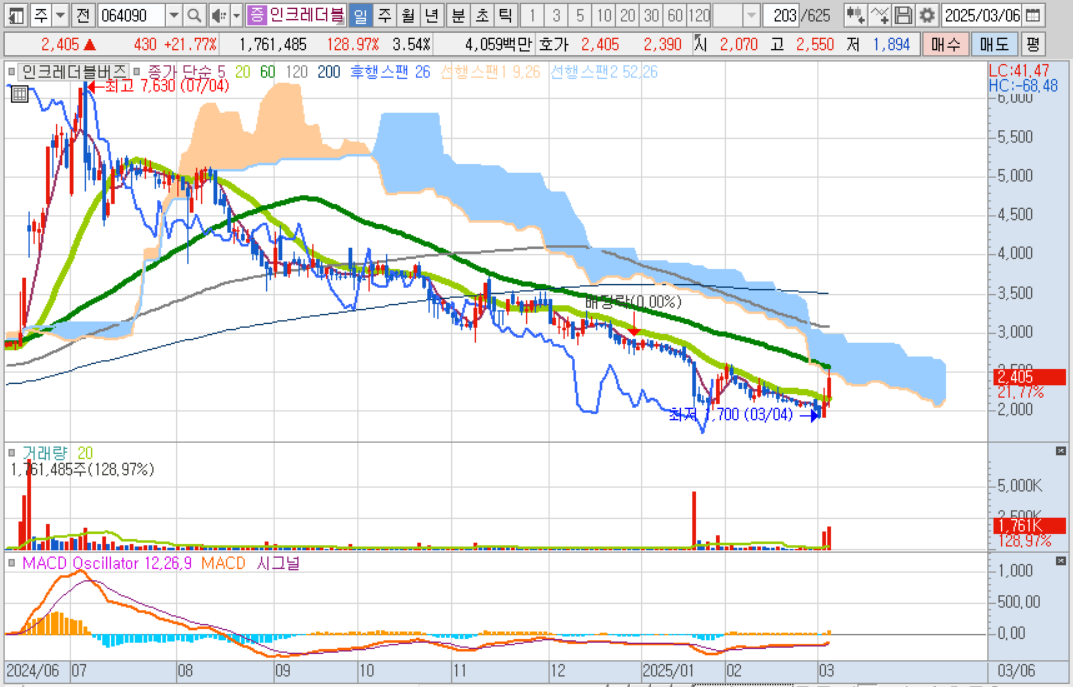Add candlestick chart type icon

pos(854,14)
